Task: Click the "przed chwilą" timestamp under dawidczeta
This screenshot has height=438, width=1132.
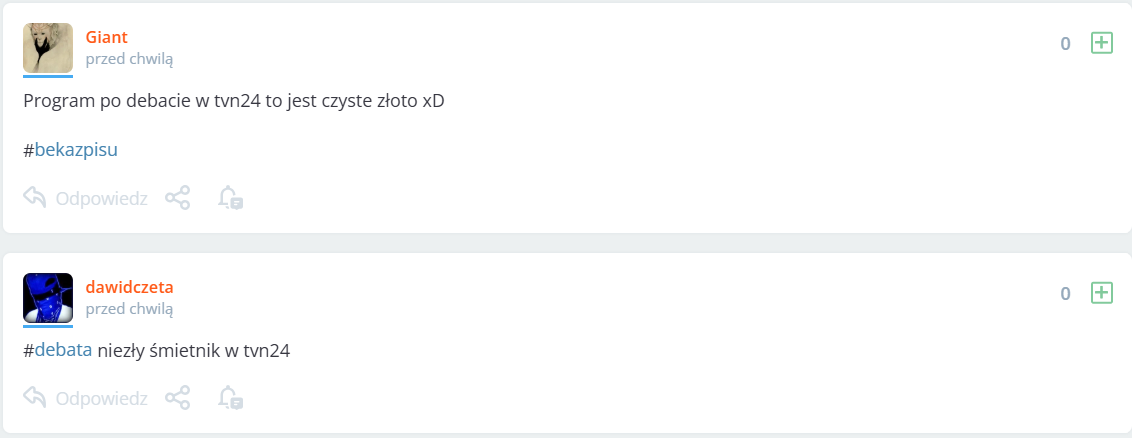Action: click(x=129, y=309)
